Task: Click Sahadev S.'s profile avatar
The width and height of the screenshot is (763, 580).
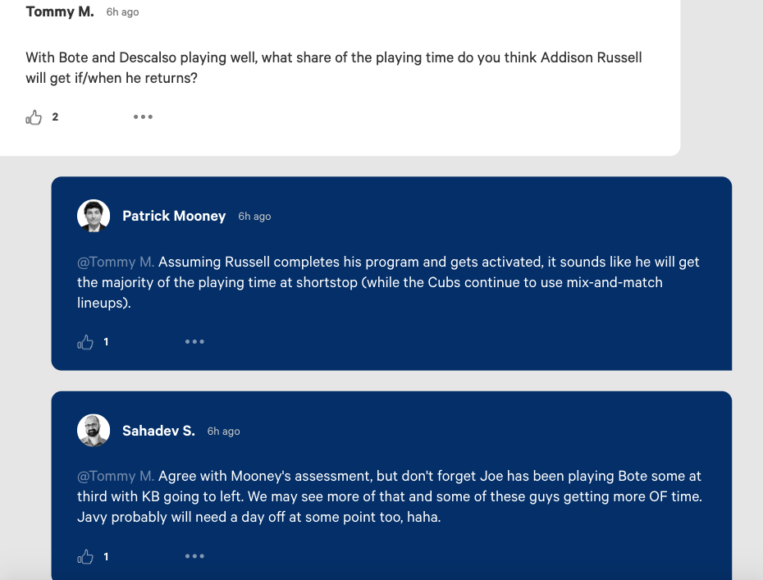Action: click(93, 430)
